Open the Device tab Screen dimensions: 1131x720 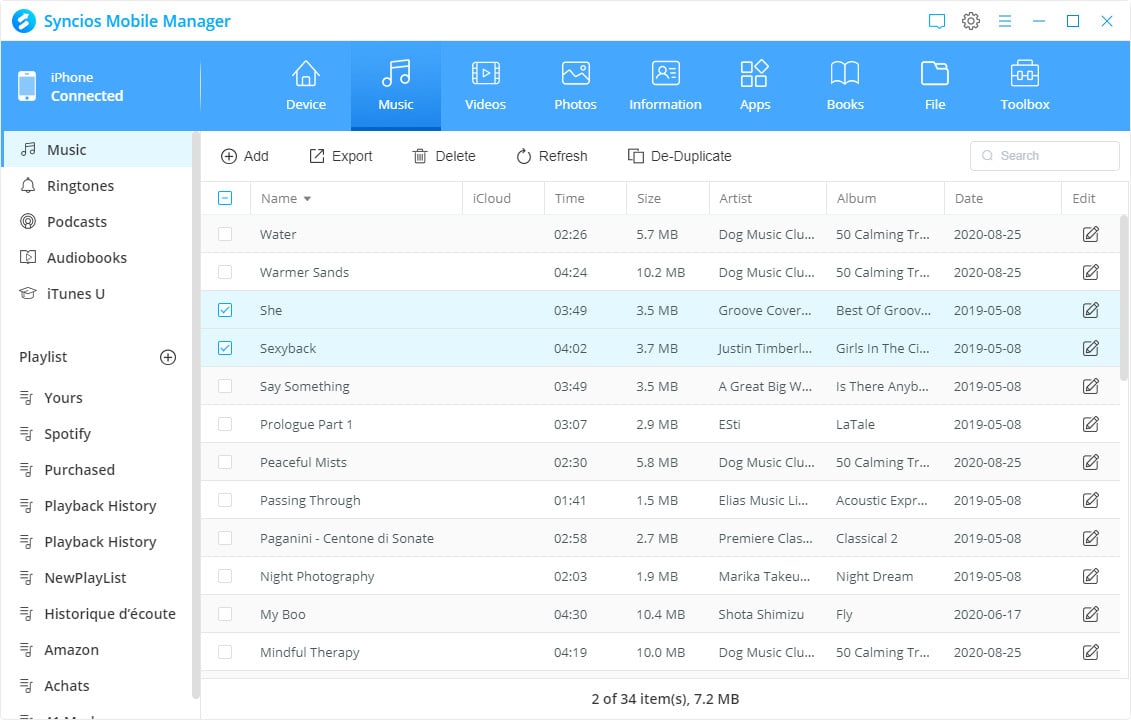click(x=306, y=86)
